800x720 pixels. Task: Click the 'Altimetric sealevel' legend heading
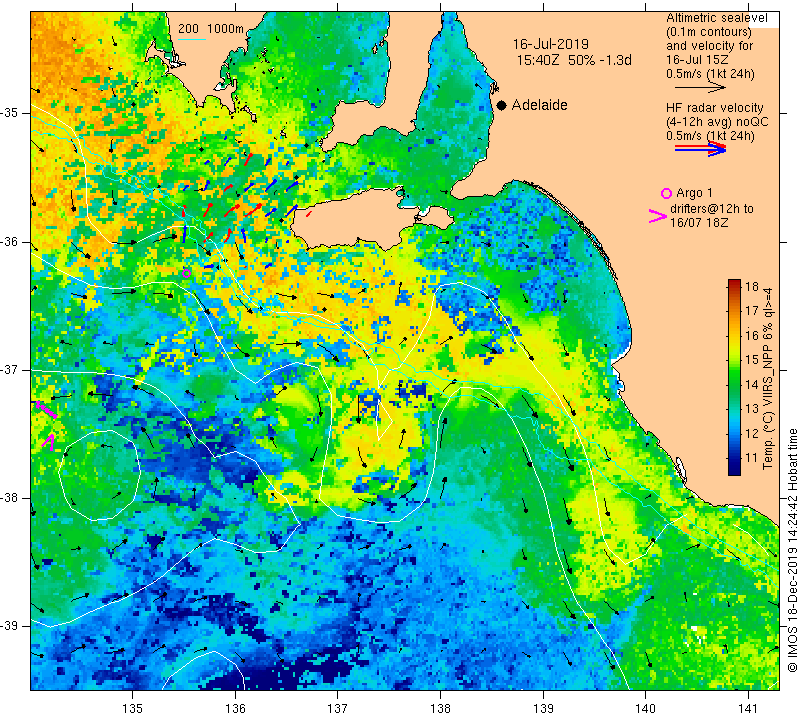[716, 18]
